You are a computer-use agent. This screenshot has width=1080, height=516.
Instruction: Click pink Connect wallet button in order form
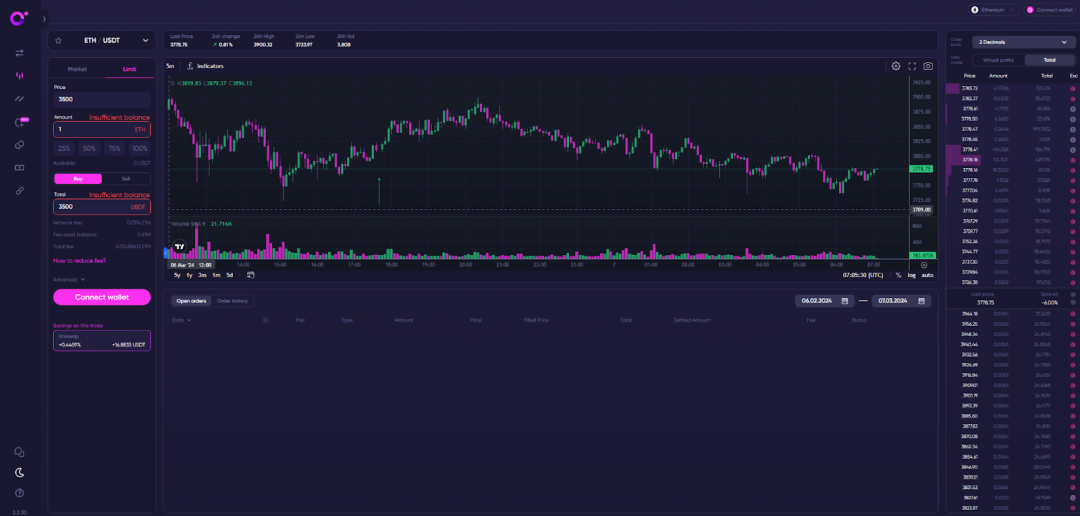(x=102, y=297)
